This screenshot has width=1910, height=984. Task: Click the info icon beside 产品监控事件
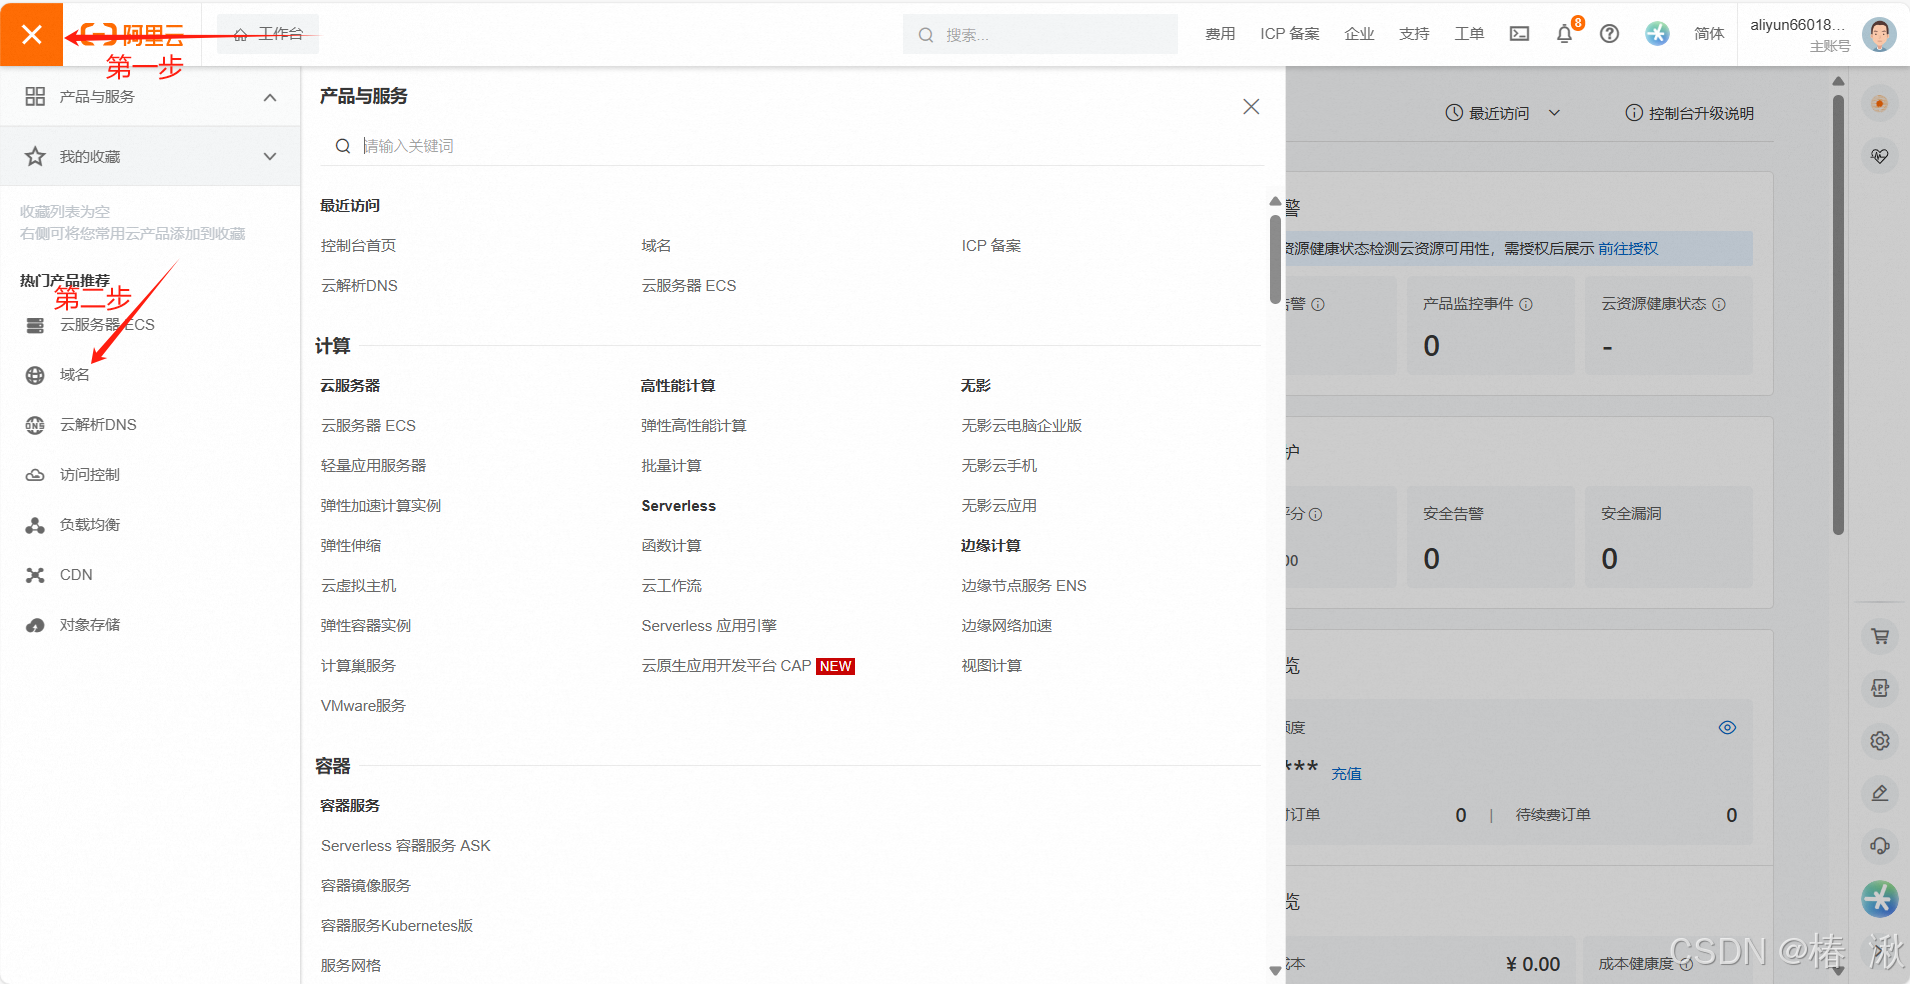point(1526,304)
